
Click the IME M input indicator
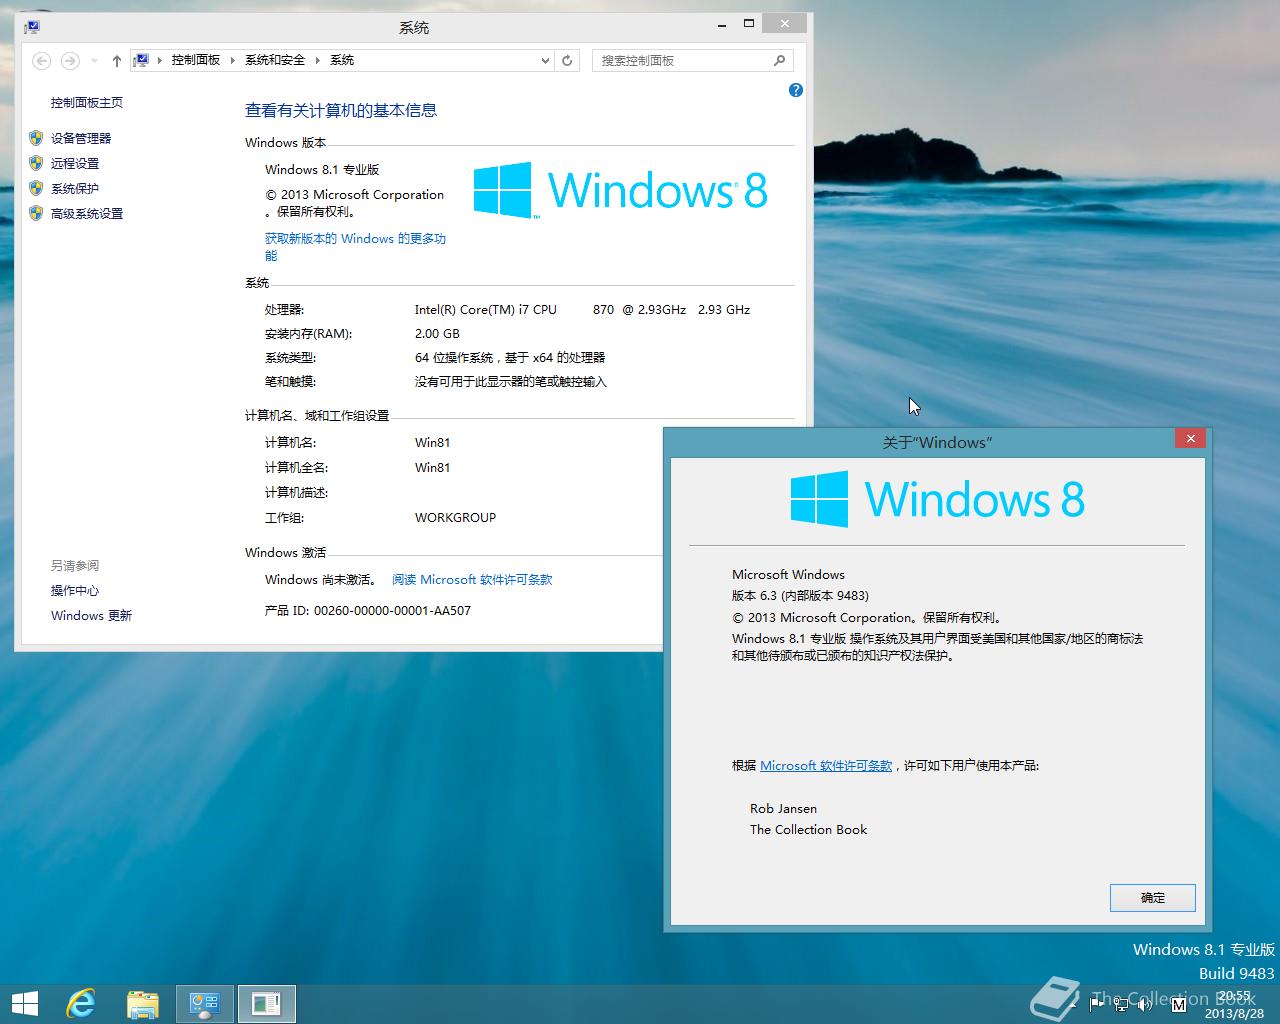[x=1178, y=1003]
